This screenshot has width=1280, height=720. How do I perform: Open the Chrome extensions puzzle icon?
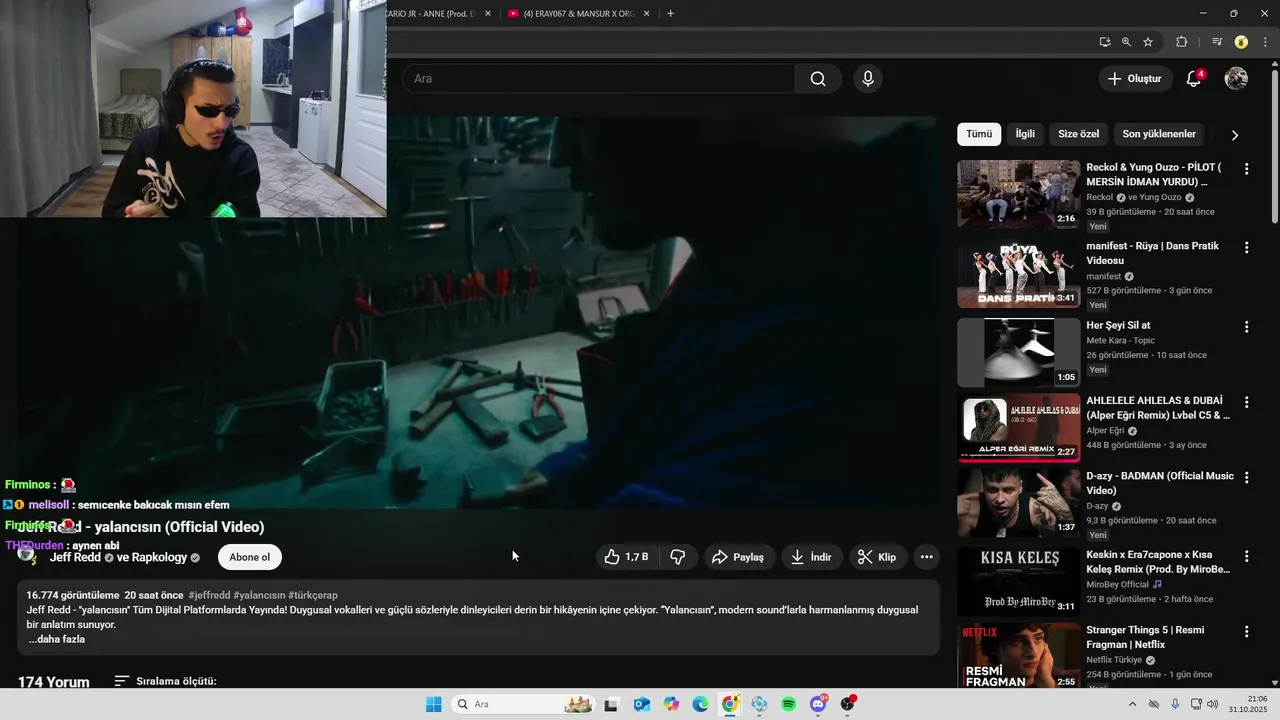click(x=1182, y=42)
